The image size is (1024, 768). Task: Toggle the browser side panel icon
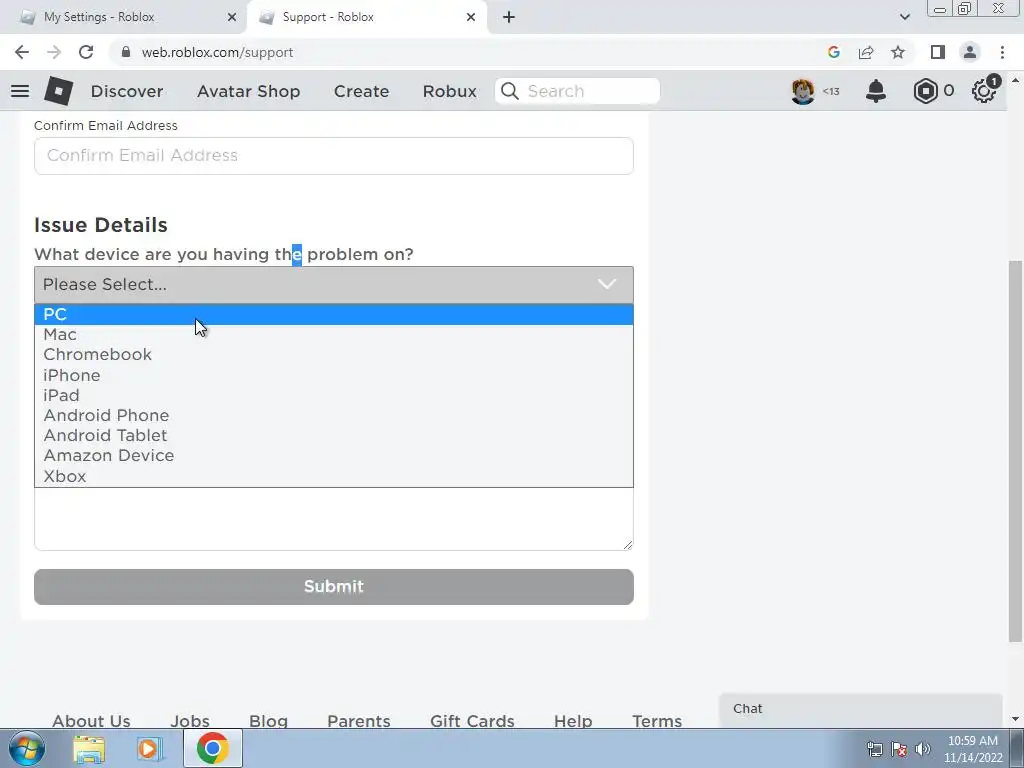pos(938,52)
